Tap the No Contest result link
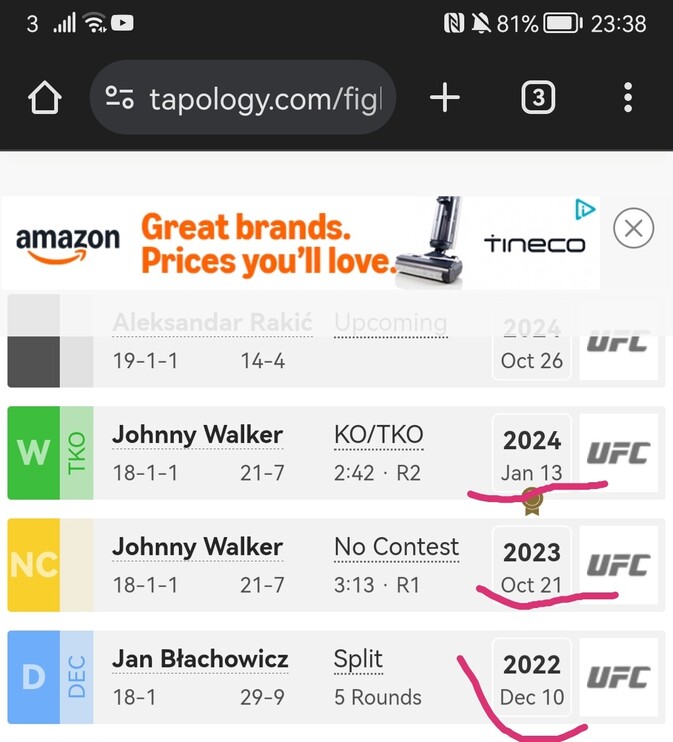The width and height of the screenshot is (673, 742). point(396,547)
